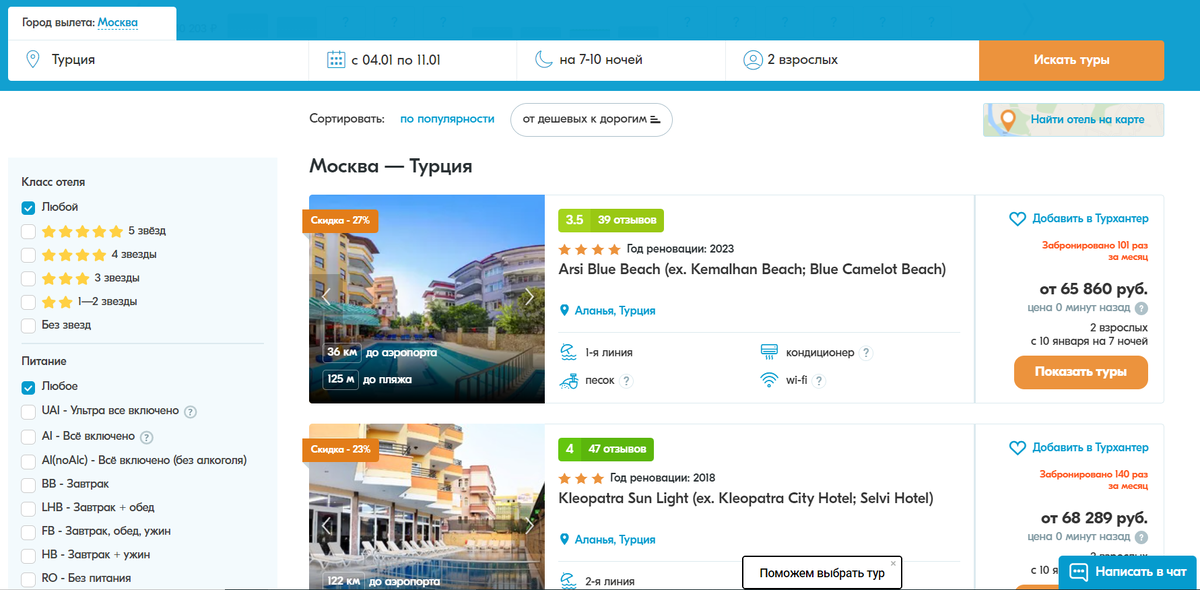
Task: Click the Поможем выбрать тур popup
Action: pyautogui.click(x=822, y=573)
